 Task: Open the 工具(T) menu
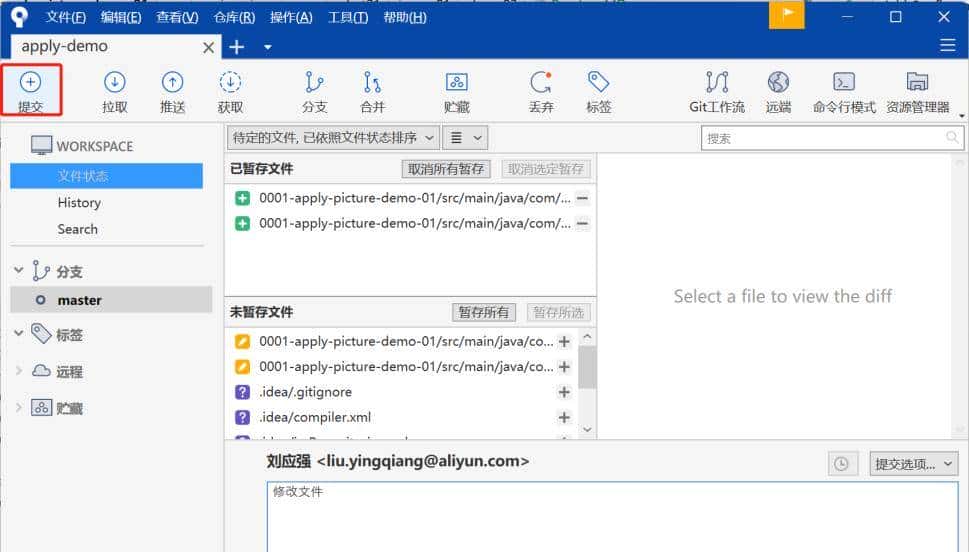click(x=348, y=17)
